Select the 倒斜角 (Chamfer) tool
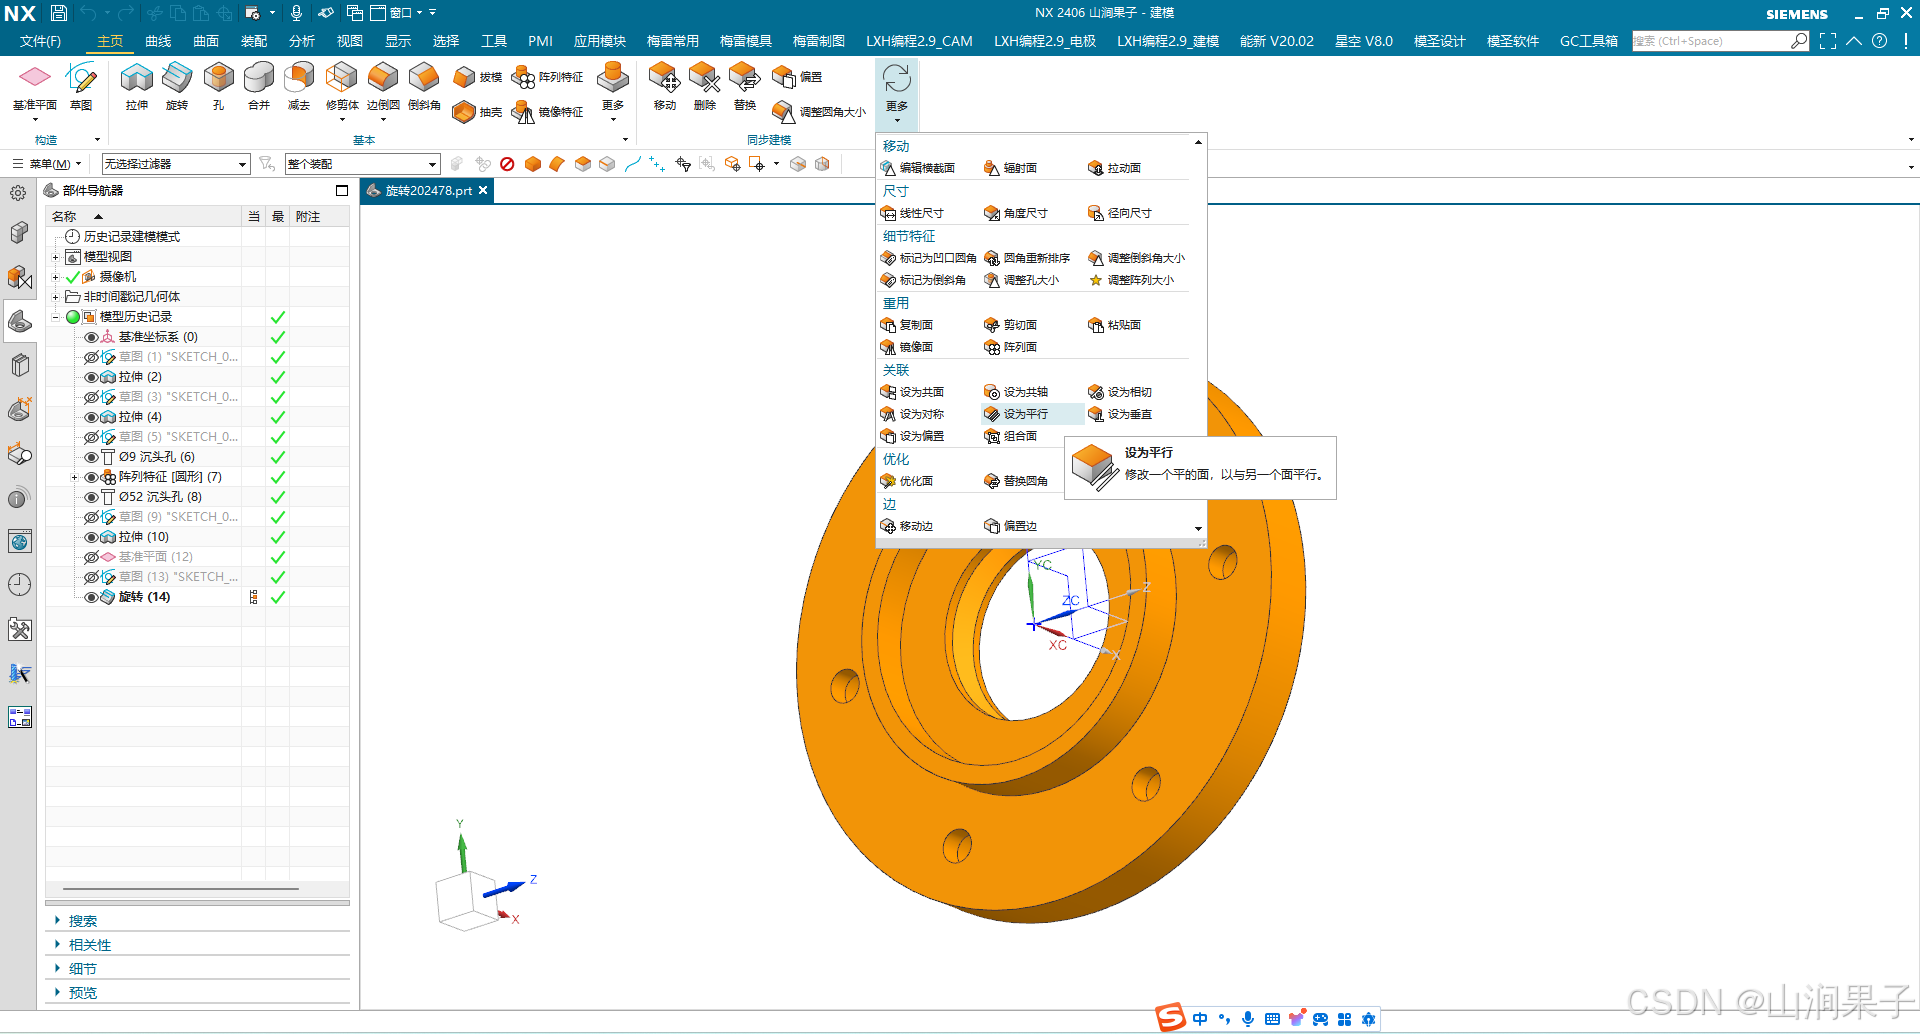Screen dimensions: 1920x1034 pos(424,86)
